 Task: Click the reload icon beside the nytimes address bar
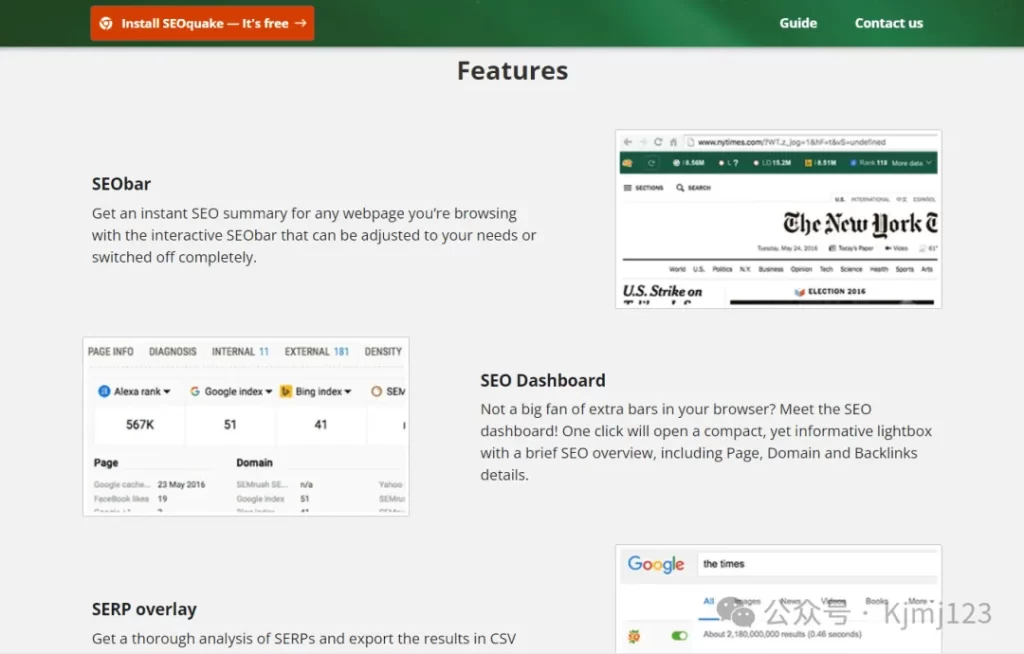(658, 142)
